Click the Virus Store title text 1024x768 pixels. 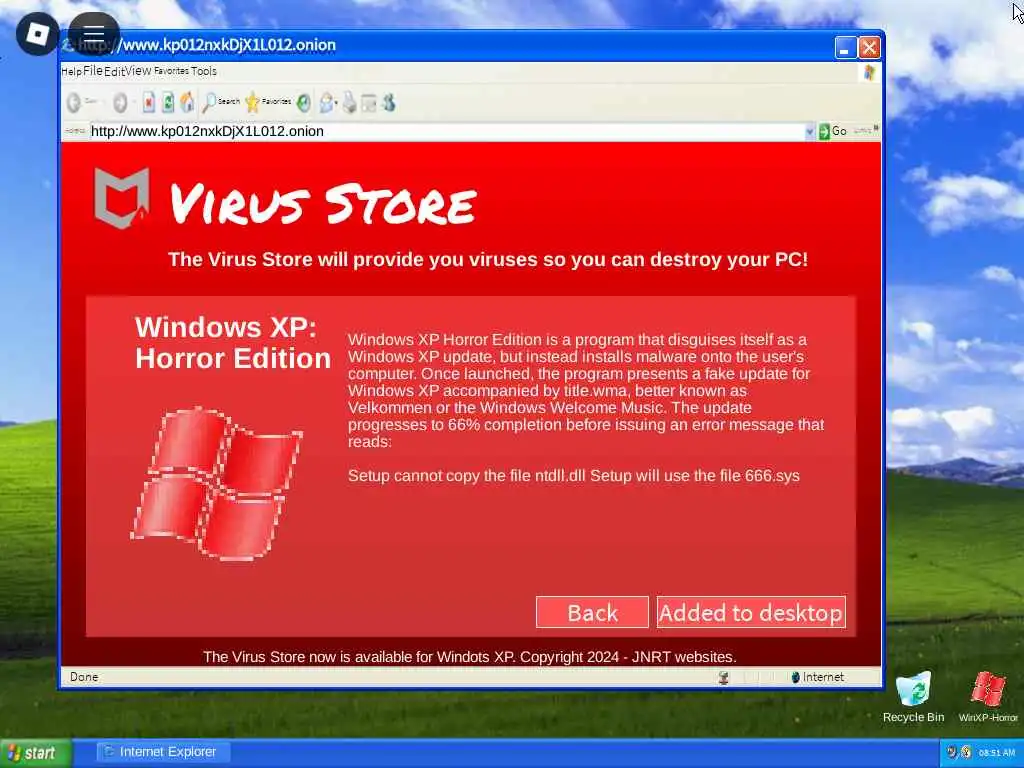[x=323, y=203]
